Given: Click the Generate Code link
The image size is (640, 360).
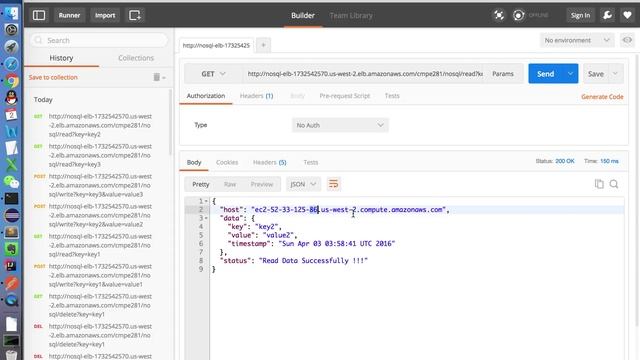Looking at the screenshot, I should 602,97.
